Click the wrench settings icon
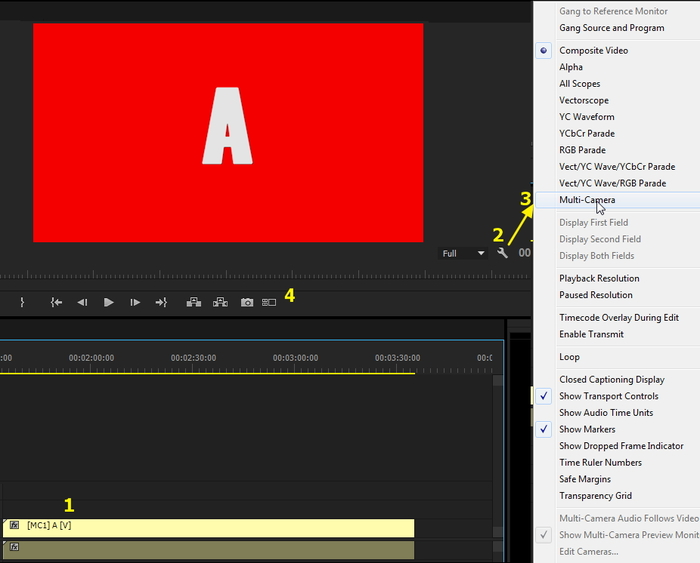This screenshot has height=563, width=700. (x=502, y=253)
